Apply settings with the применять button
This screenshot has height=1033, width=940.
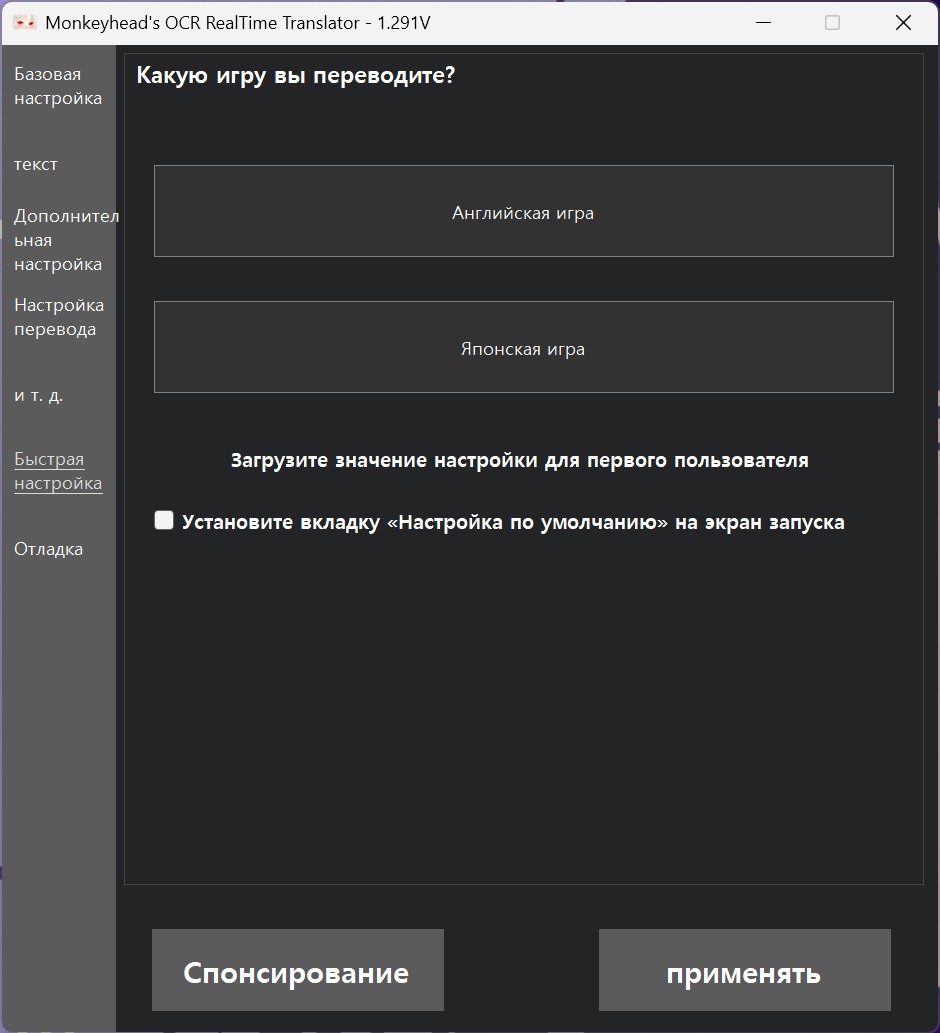744,970
